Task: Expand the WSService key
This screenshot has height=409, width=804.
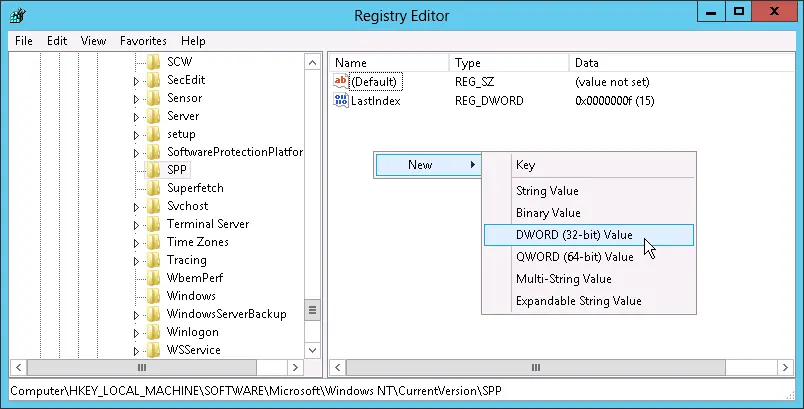Action: [x=136, y=351]
